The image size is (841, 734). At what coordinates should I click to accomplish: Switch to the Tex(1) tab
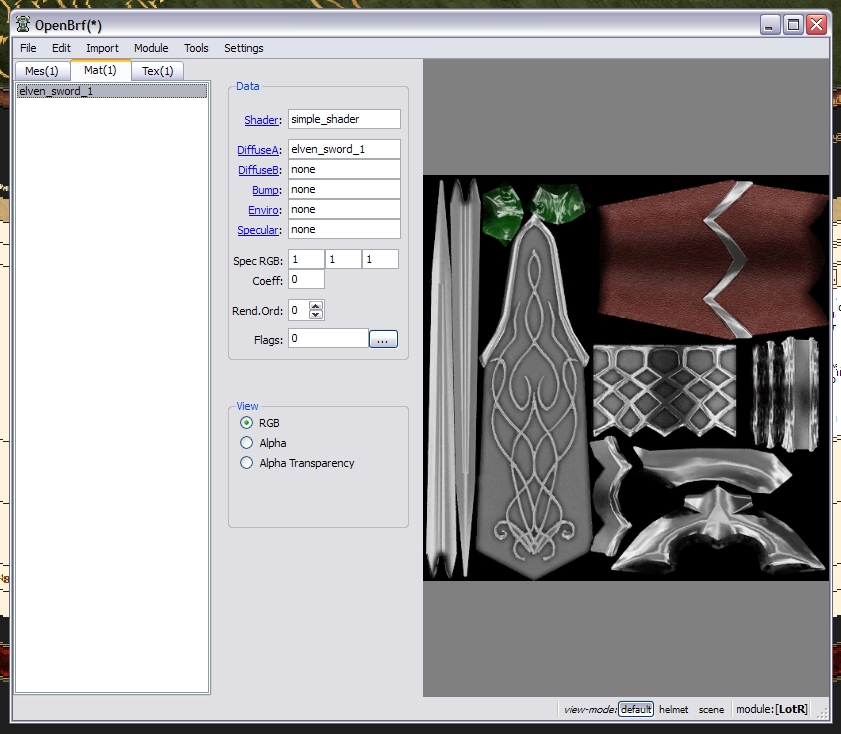point(157,71)
